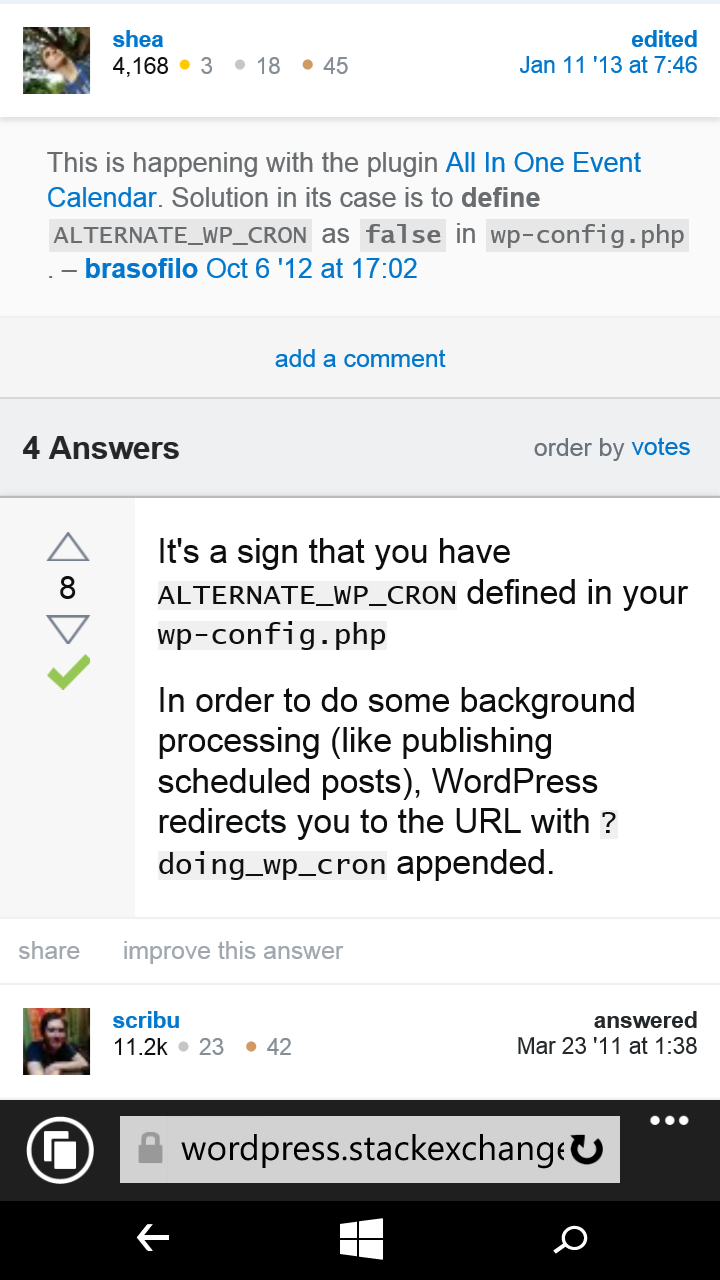The image size is (720, 1280).
Task: Open scribu's user profile
Action: tap(146, 1021)
